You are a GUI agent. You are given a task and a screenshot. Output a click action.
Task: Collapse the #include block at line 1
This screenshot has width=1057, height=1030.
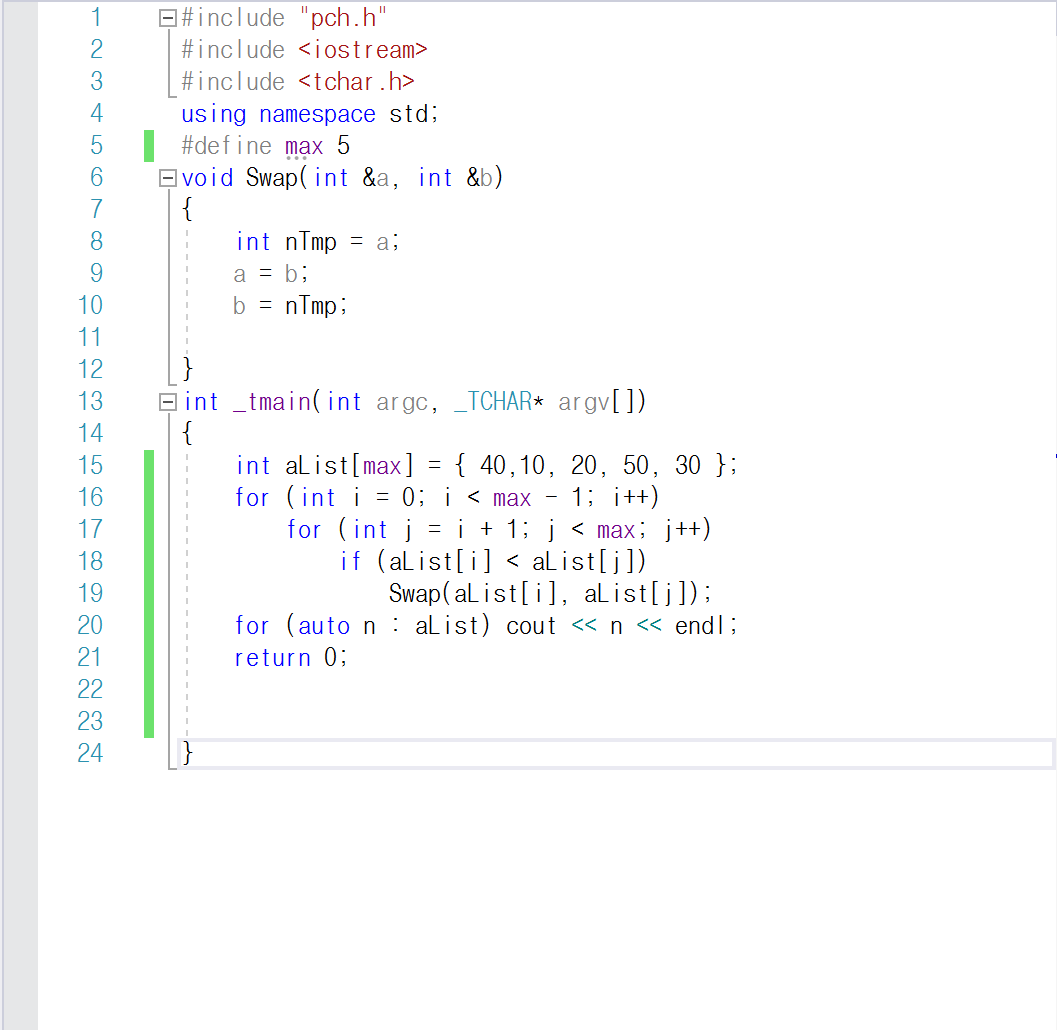click(167, 18)
